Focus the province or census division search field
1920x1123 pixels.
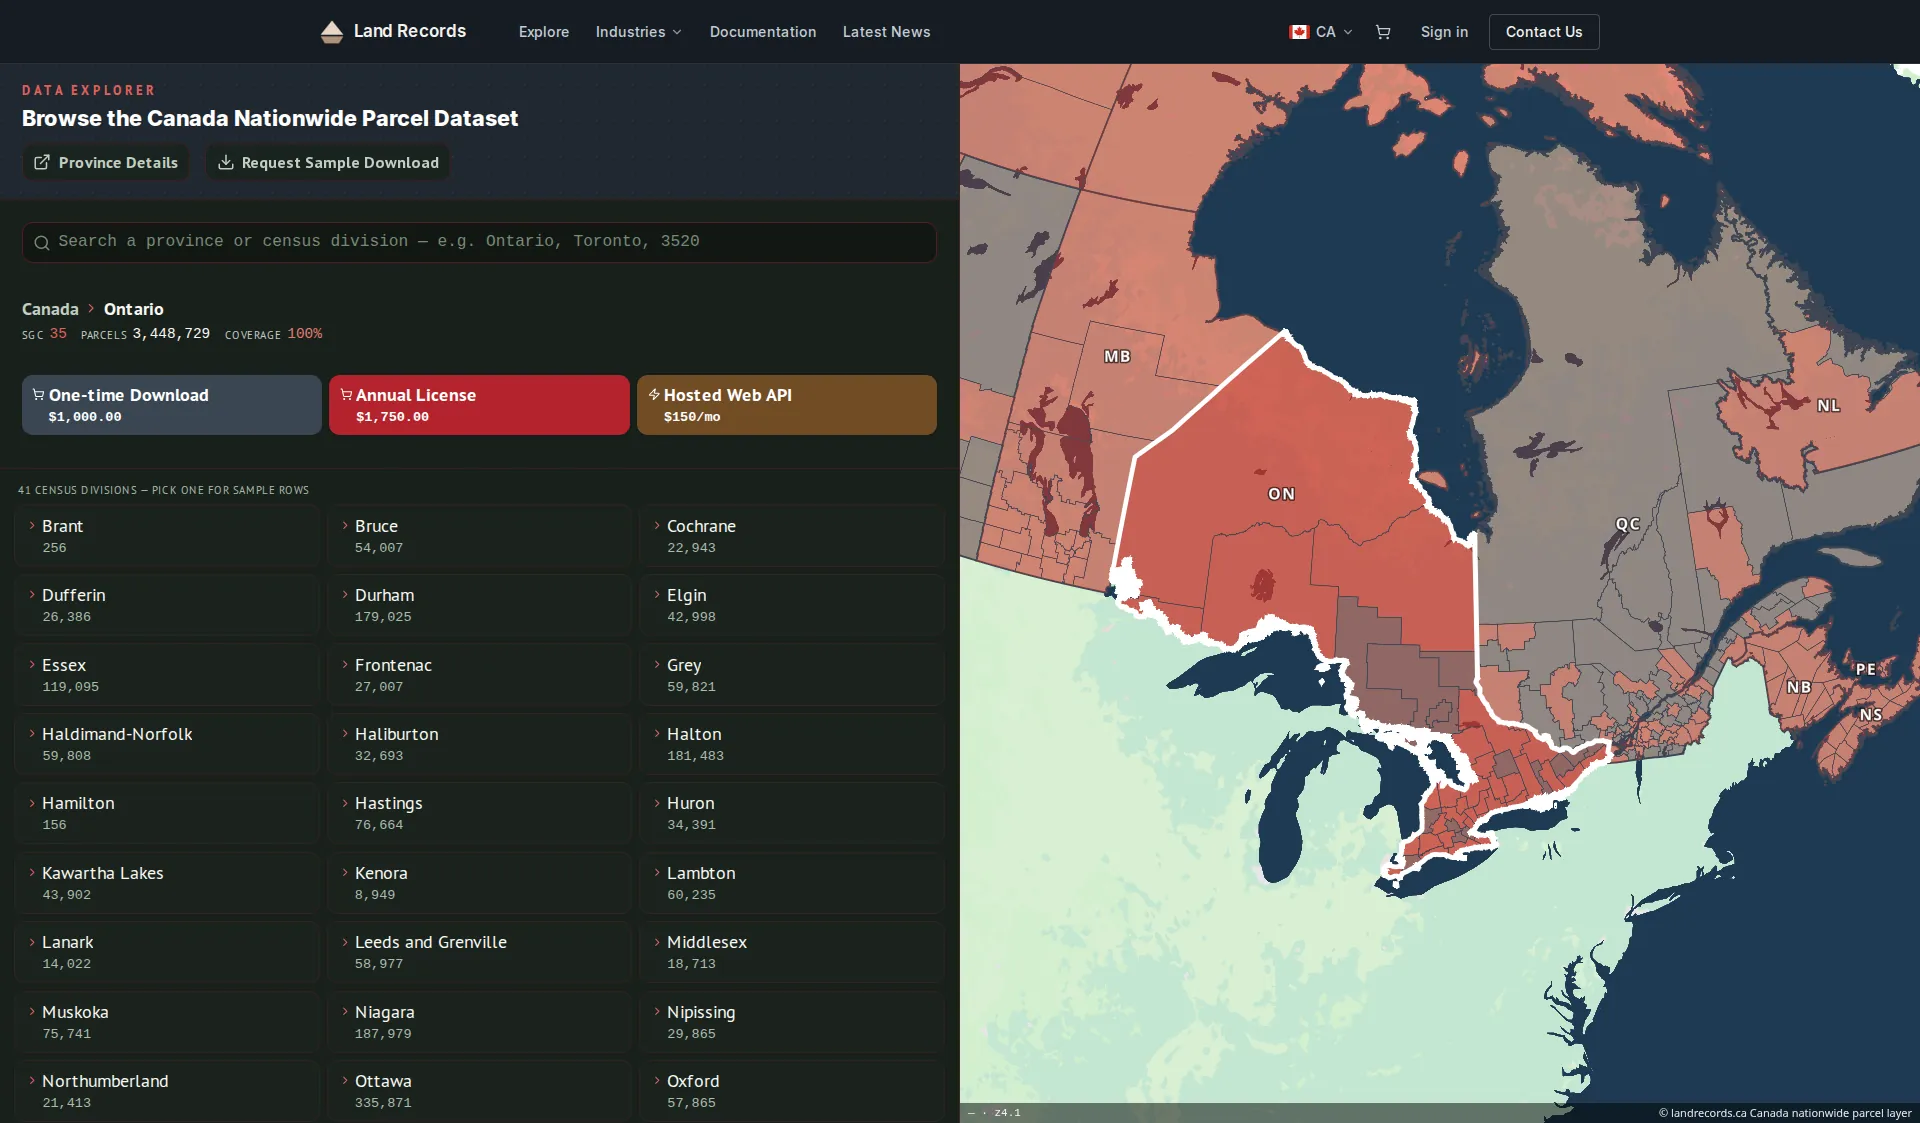pos(479,242)
